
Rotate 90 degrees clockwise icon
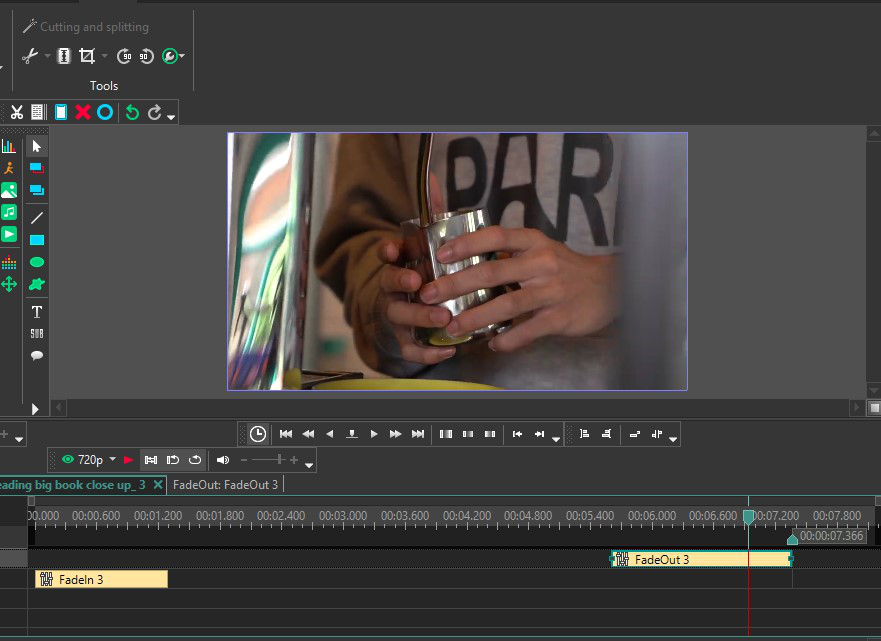(124, 56)
